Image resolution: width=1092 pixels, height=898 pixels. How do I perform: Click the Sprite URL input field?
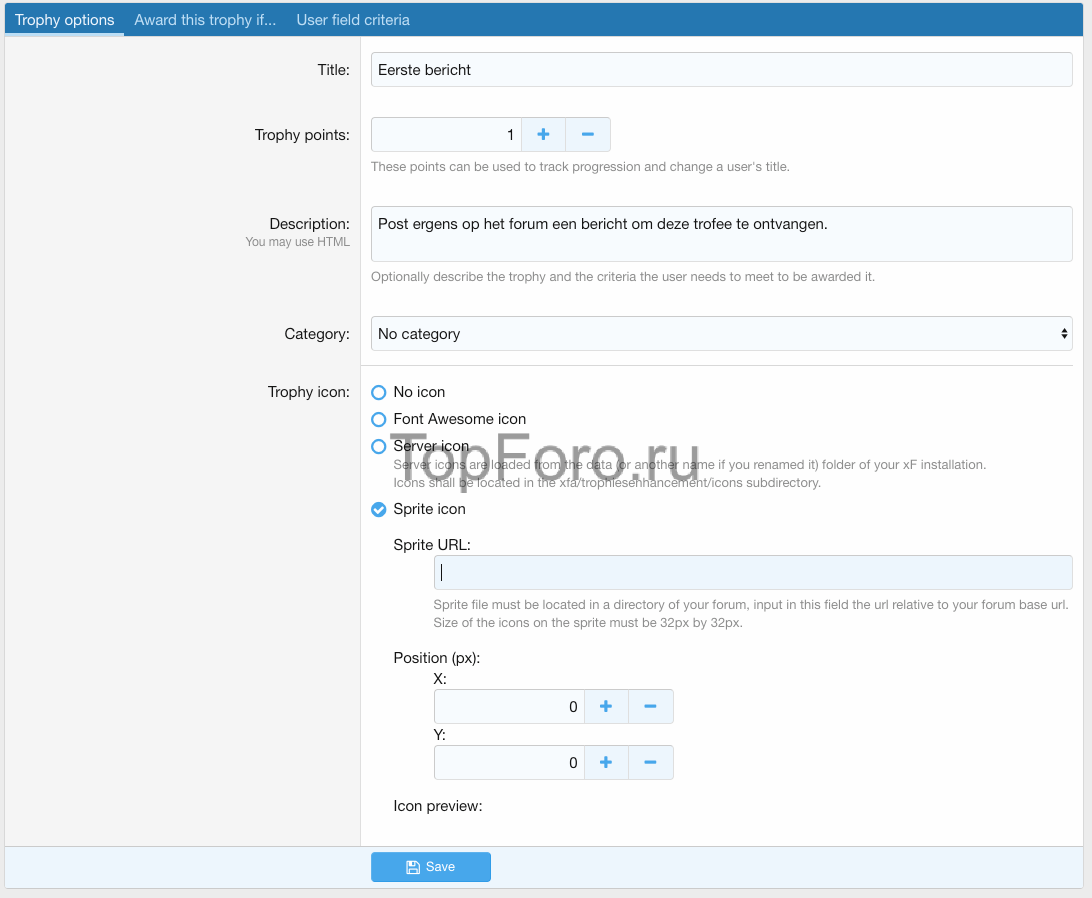(753, 573)
